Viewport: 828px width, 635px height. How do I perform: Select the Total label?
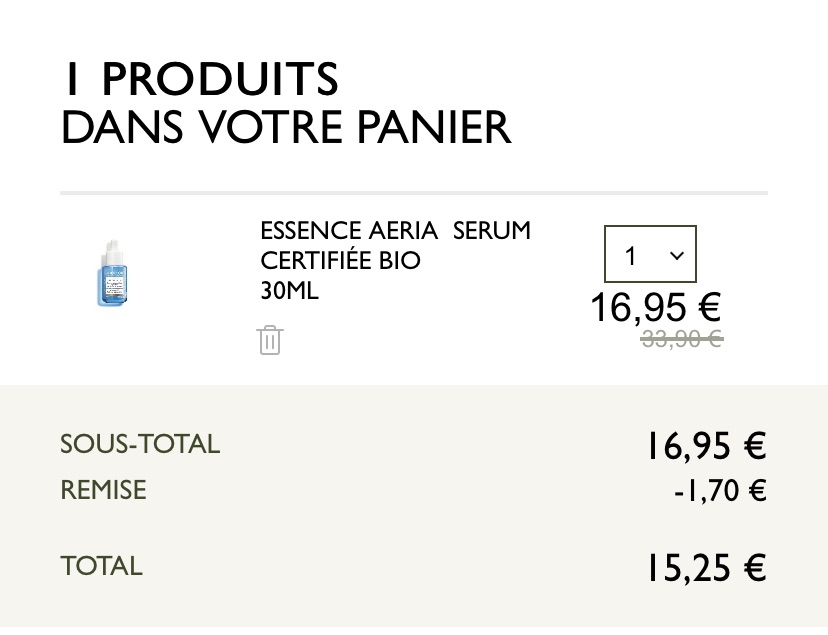click(x=101, y=566)
